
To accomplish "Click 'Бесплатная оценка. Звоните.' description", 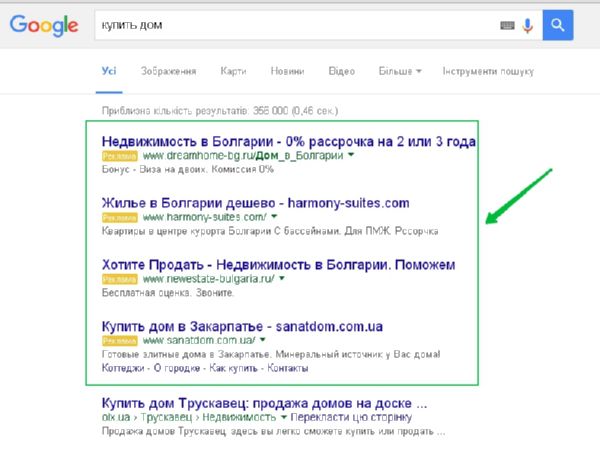I will (168, 293).
